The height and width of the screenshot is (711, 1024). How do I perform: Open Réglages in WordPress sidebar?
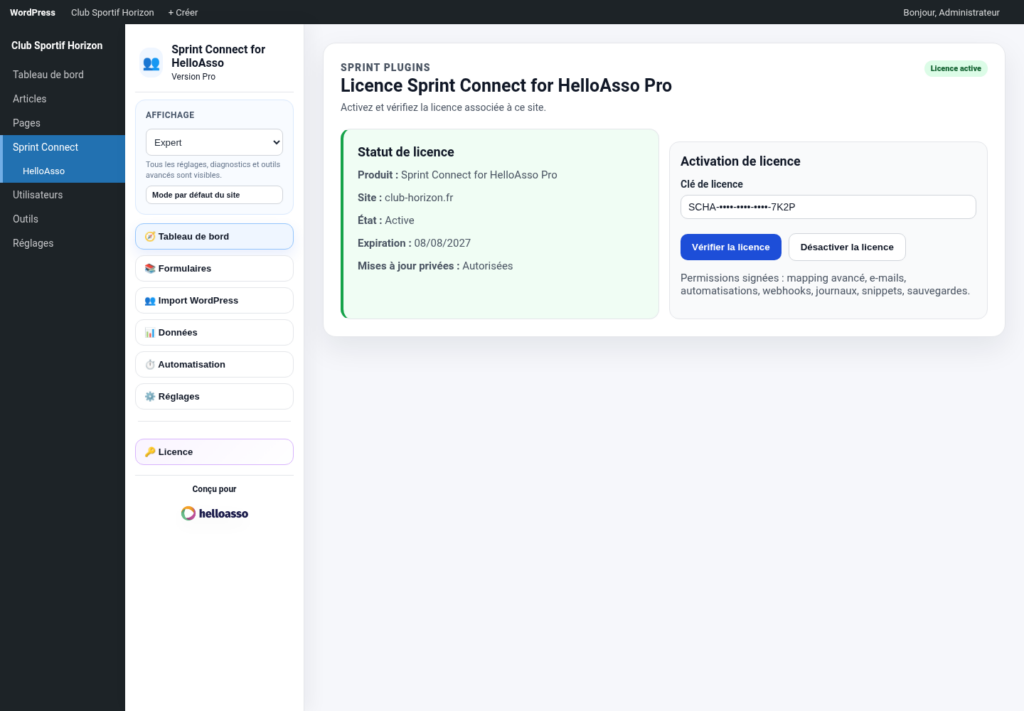[62, 243]
